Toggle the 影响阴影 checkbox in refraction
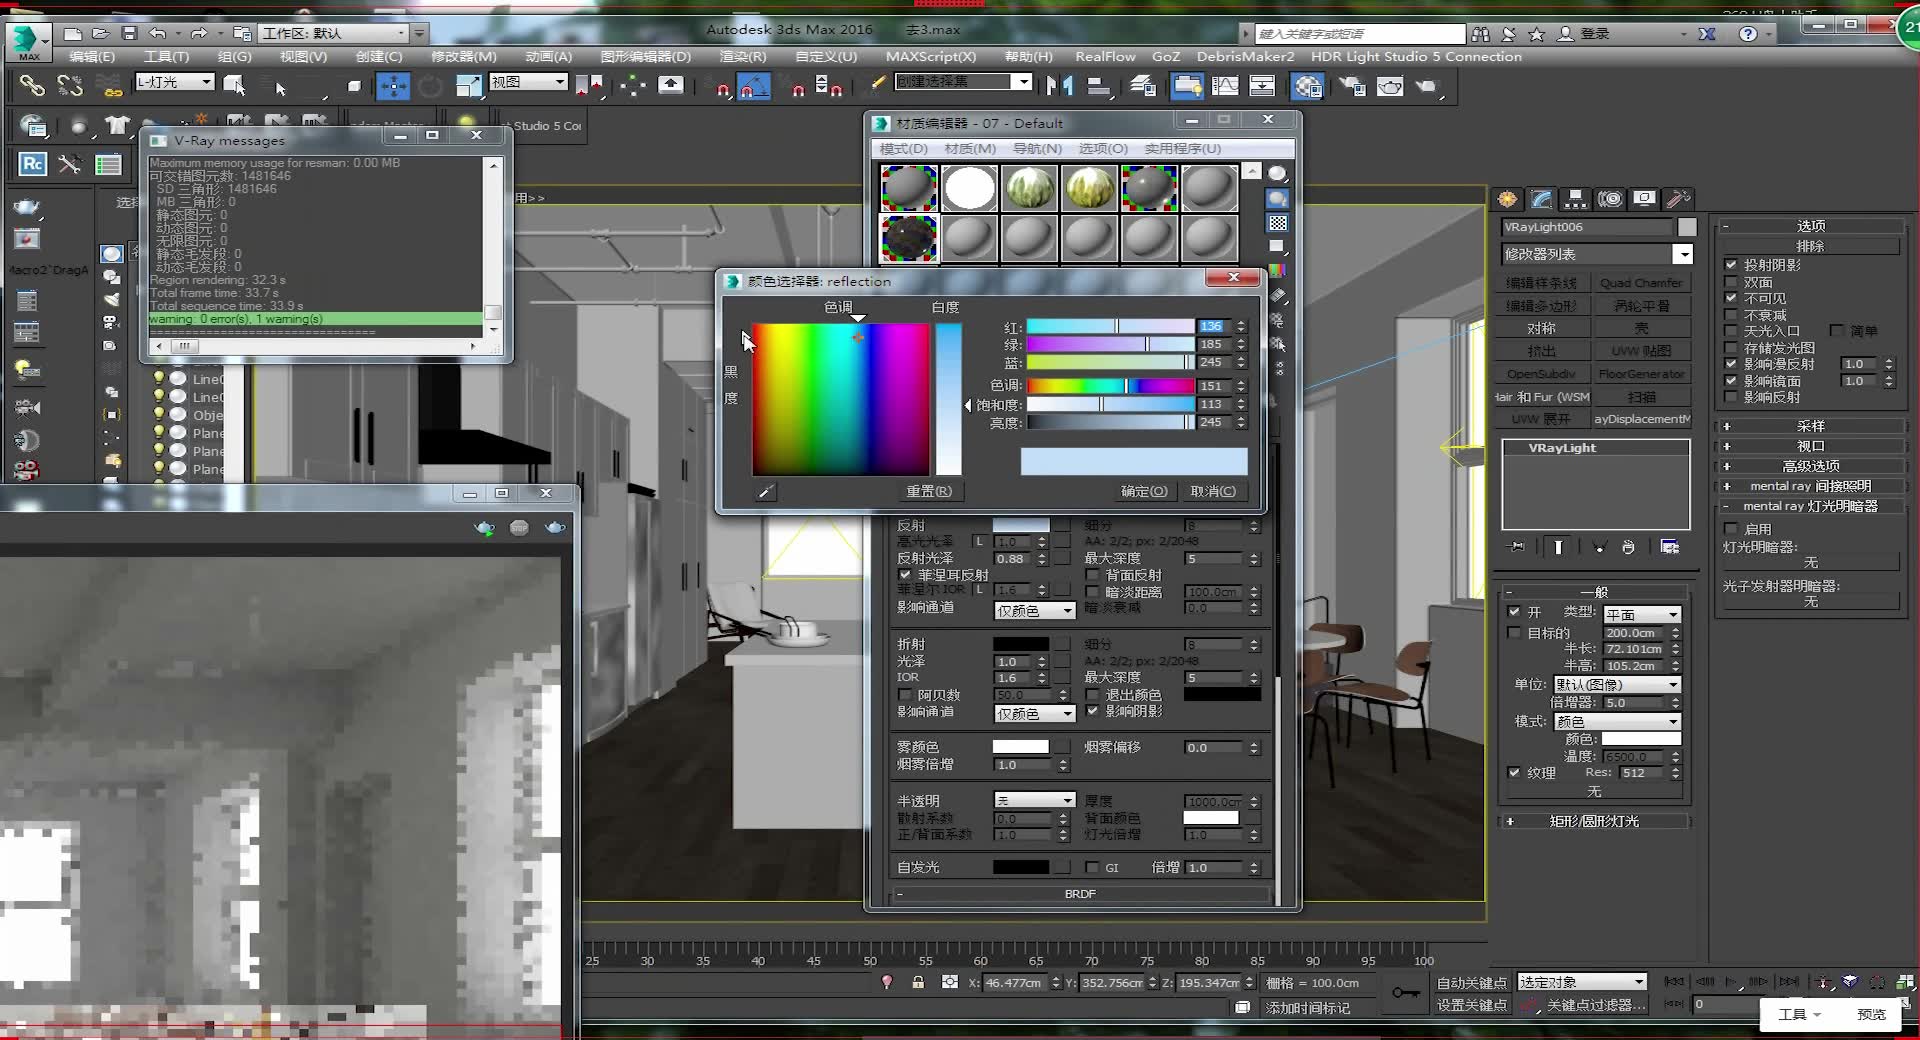The width and height of the screenshot is (1920, 1040). 1092,711
